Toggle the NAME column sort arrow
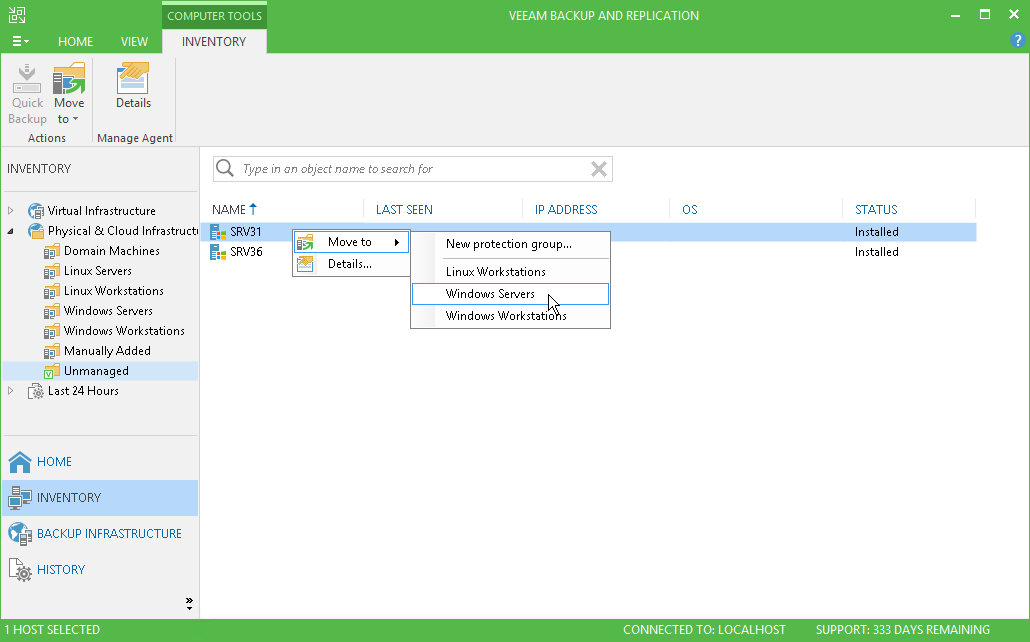 (x=253, y=209)
